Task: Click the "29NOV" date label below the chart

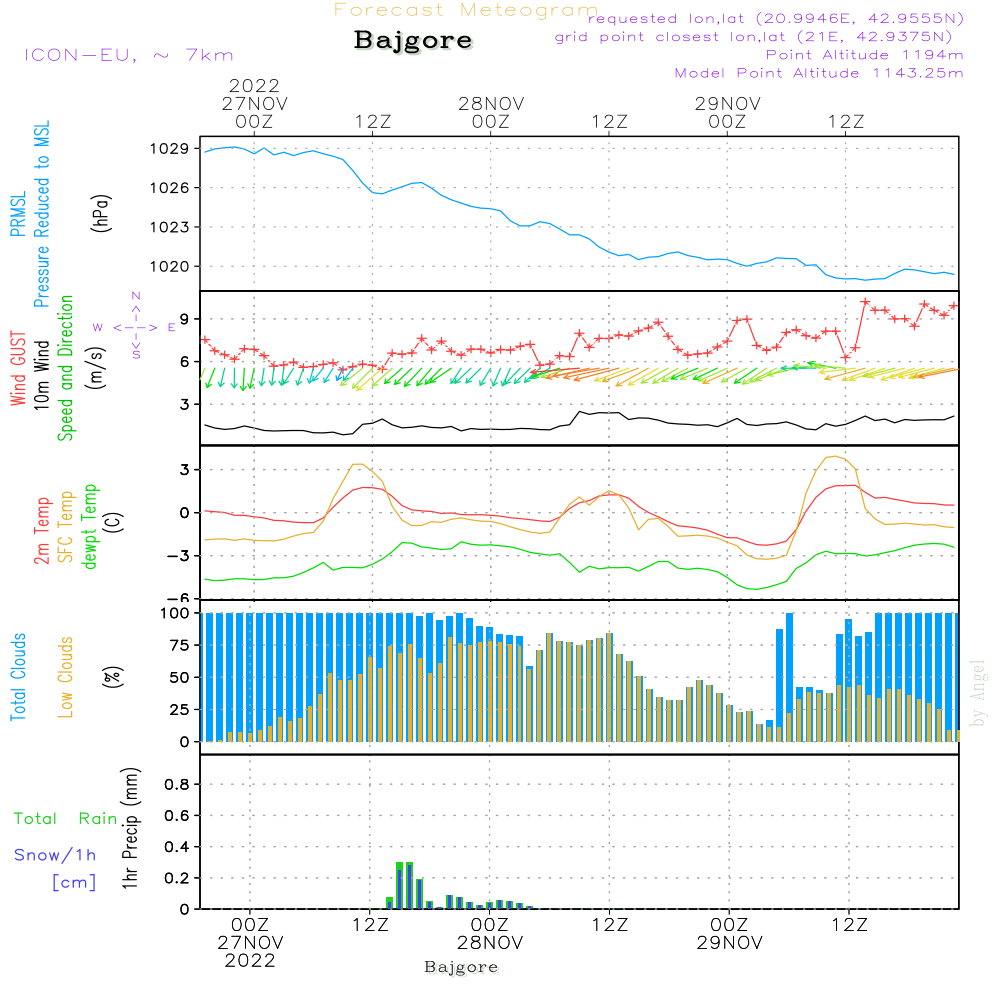Action: [729, 943]
